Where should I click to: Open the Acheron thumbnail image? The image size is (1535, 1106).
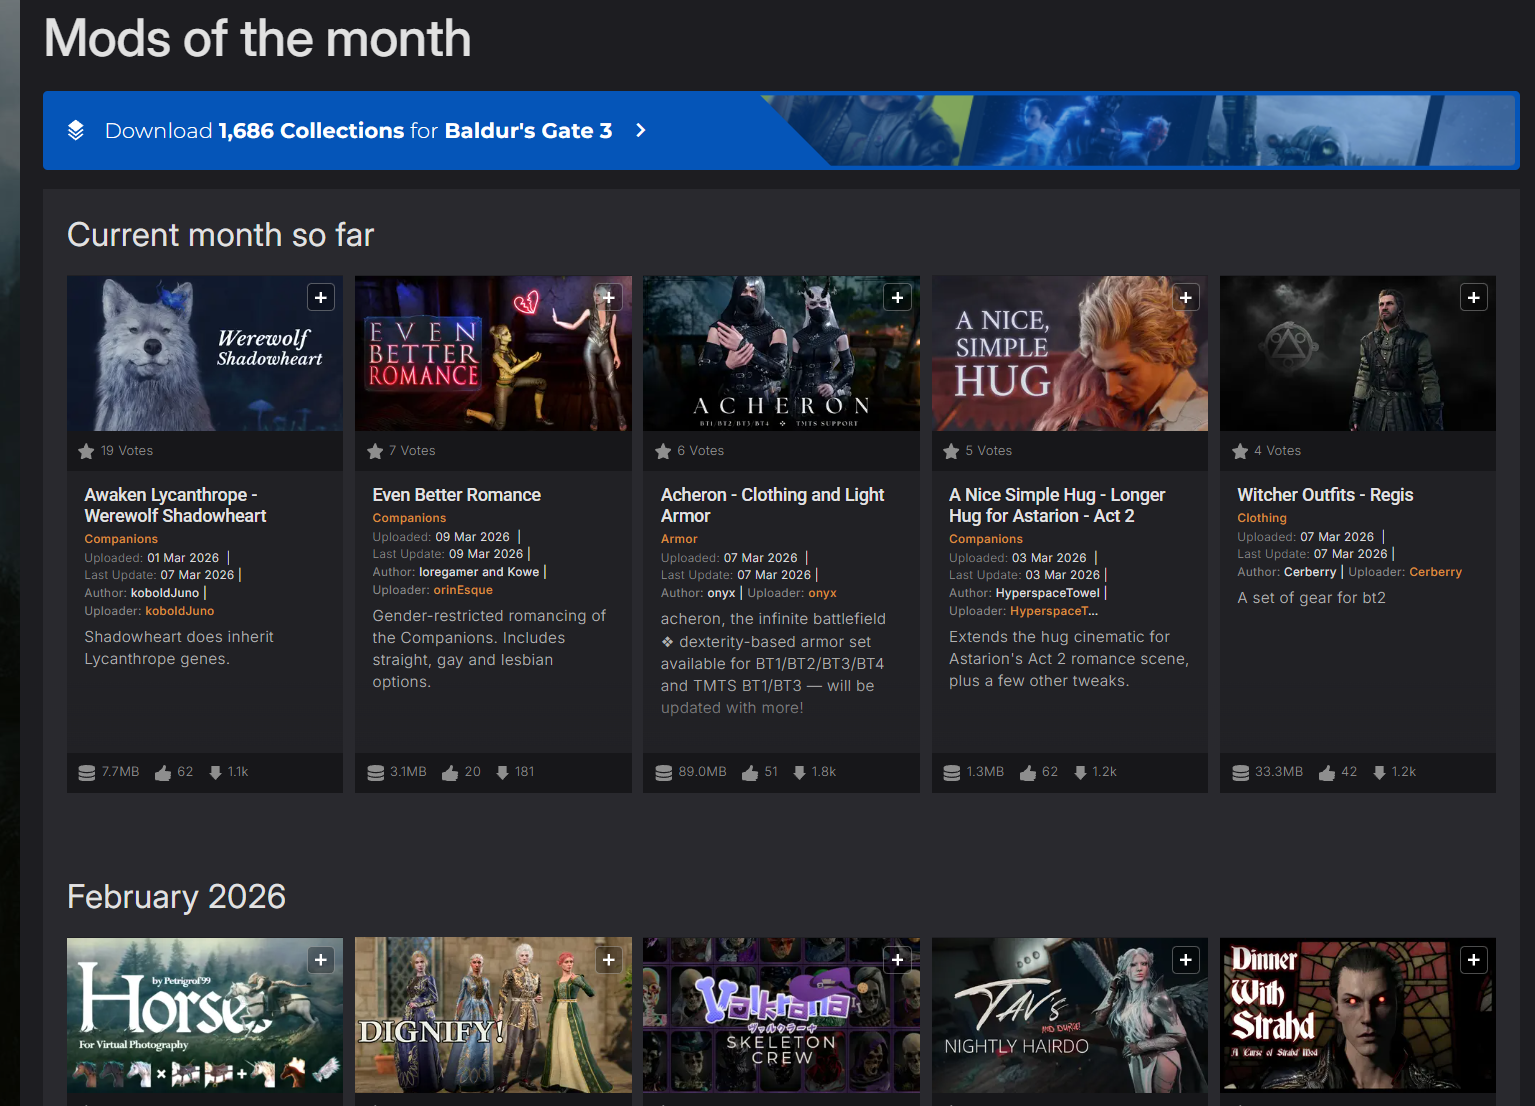coord(781,354)
